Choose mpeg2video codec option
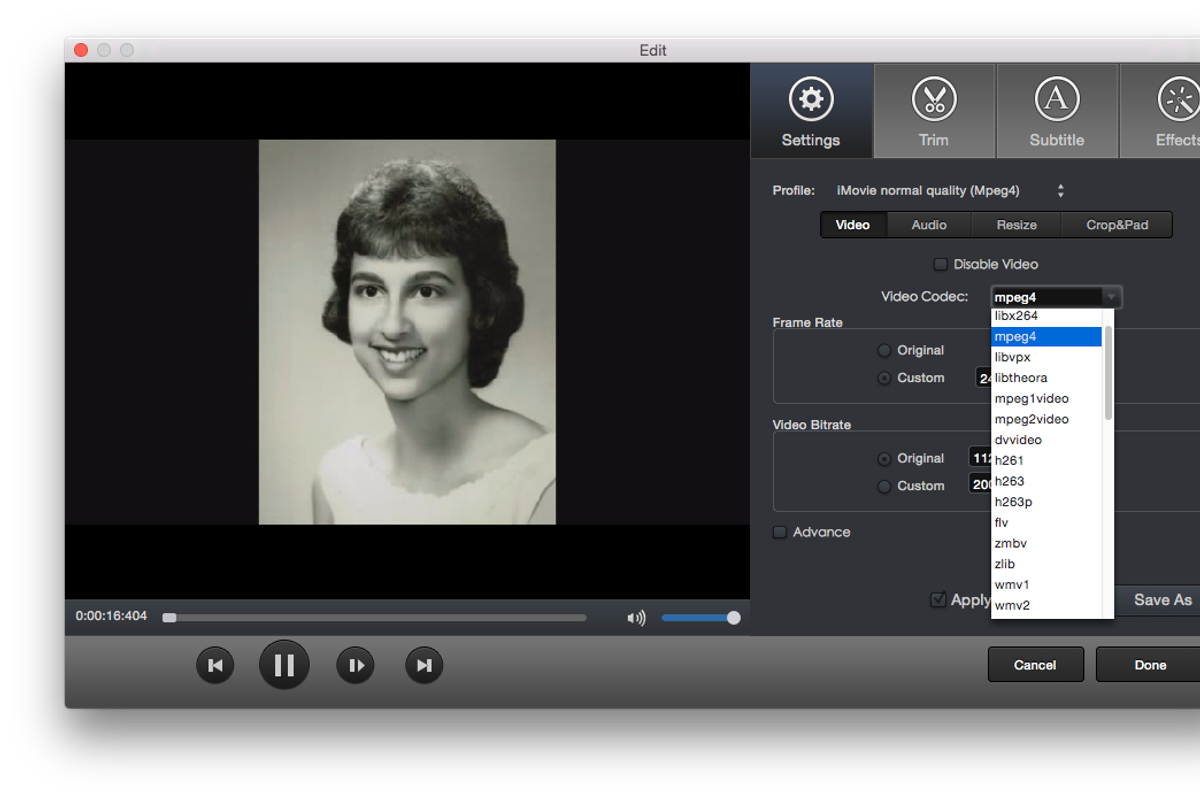Screen dimensions: 1200x800 1046,419
